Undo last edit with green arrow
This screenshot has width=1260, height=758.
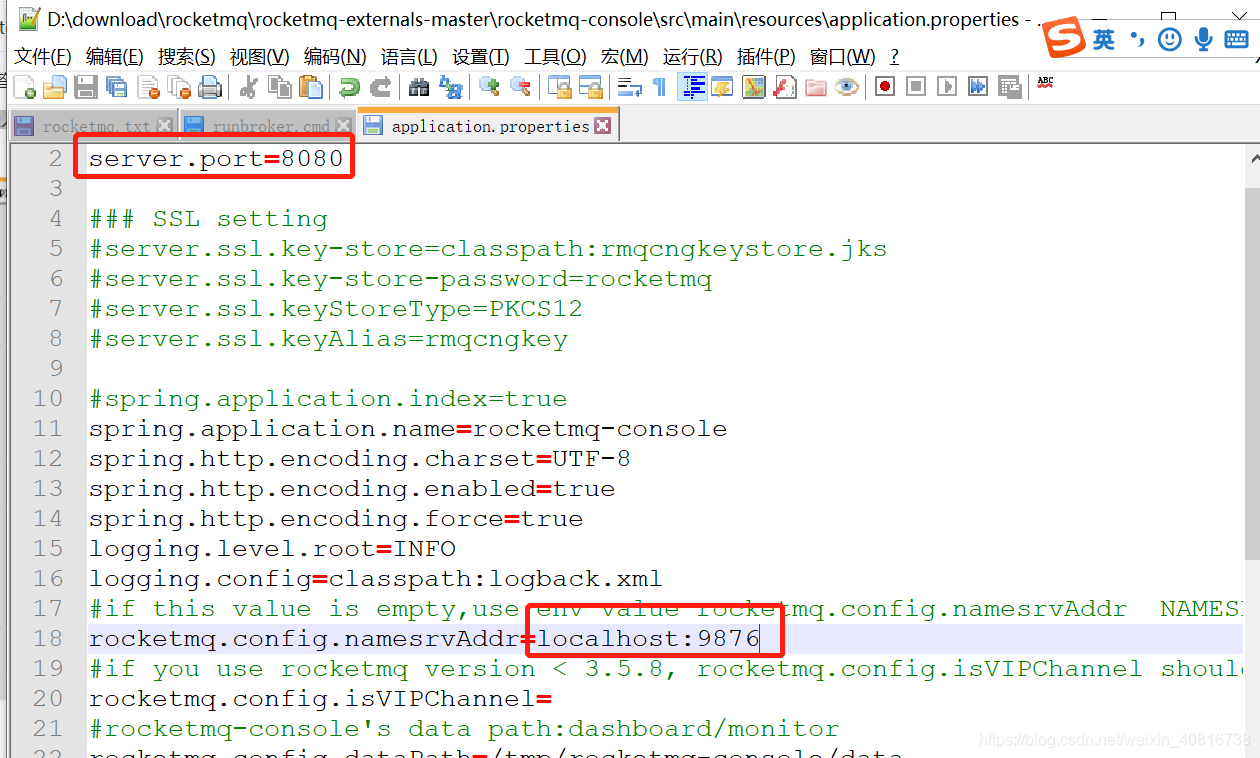(x=350, y=87)
